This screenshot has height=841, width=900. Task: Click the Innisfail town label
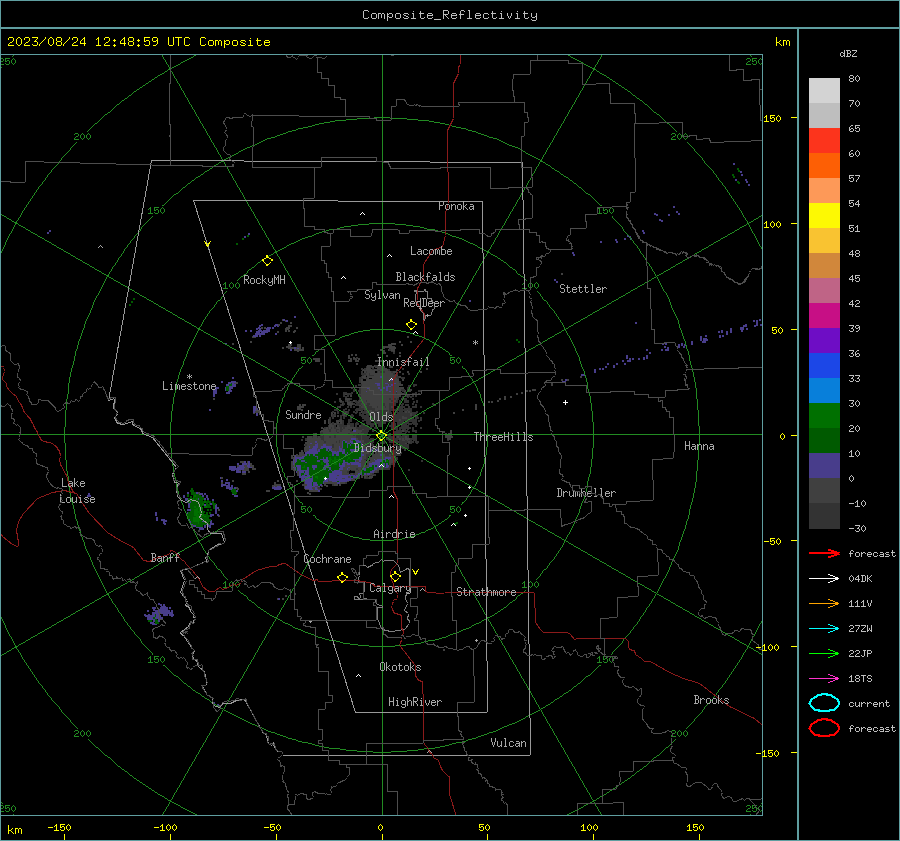coord(403,362)
